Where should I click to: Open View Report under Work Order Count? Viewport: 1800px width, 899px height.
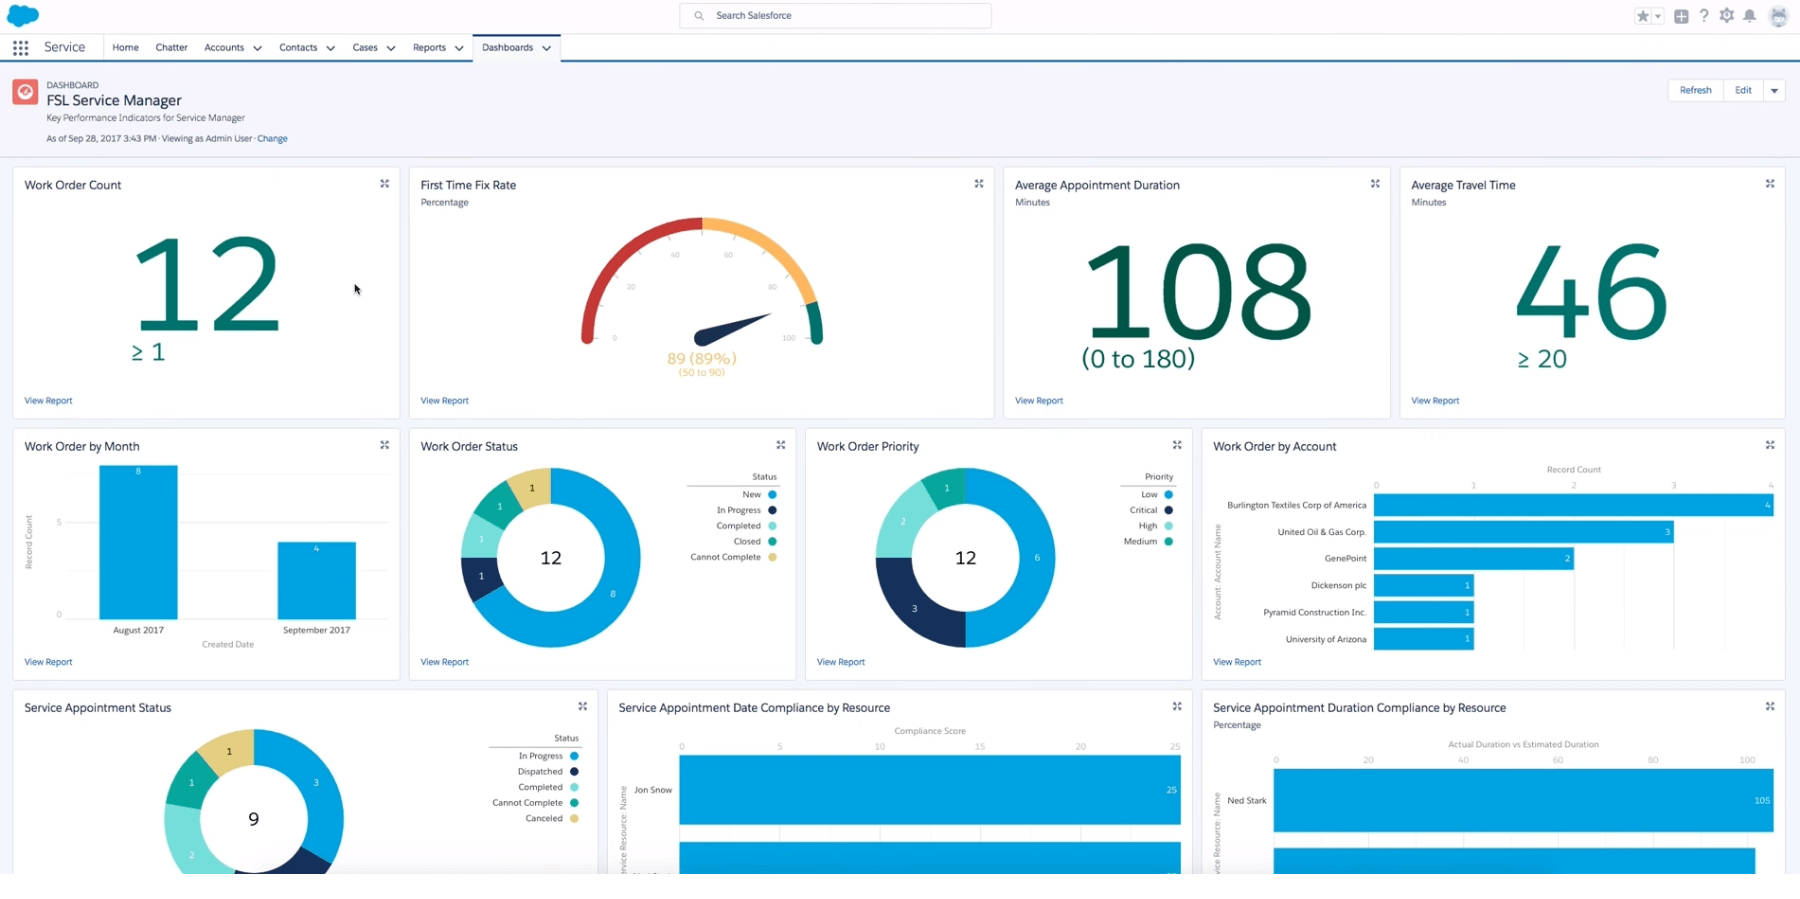tap(48, 401)
